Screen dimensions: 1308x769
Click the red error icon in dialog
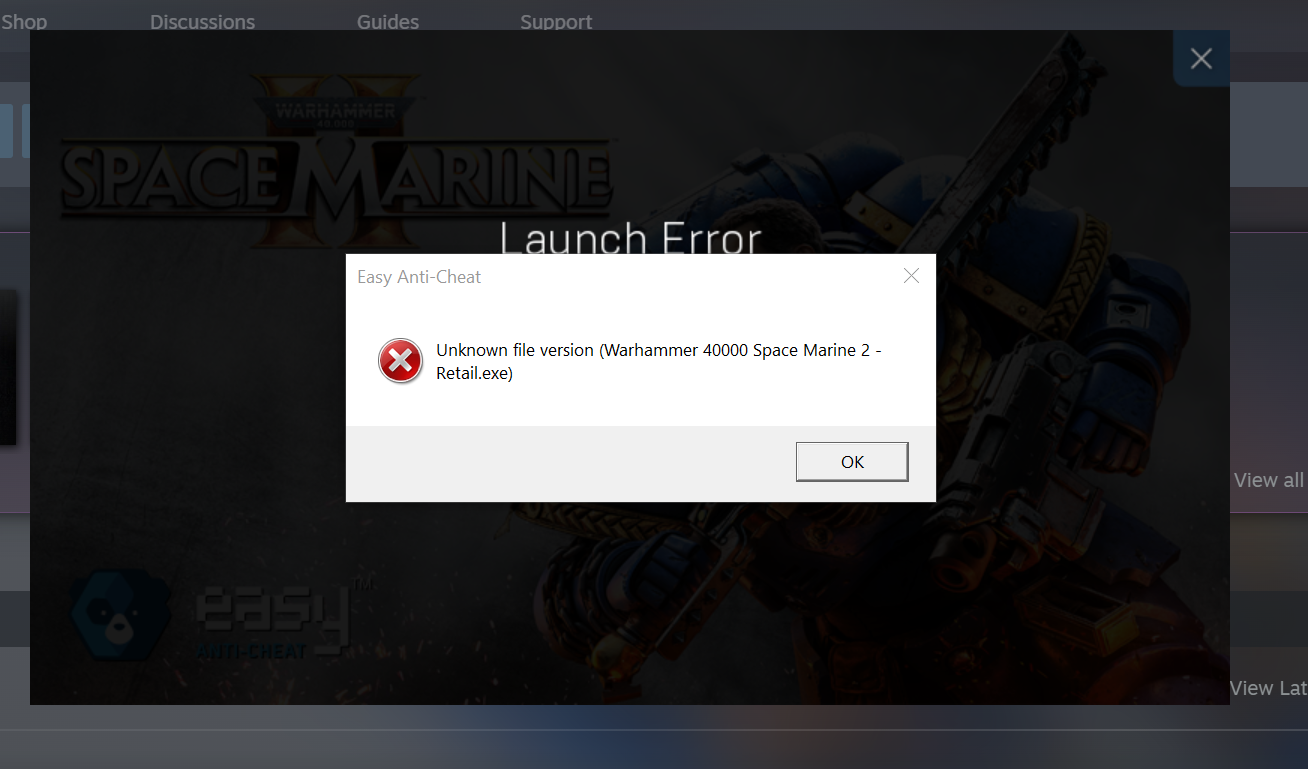click(400, 361)
